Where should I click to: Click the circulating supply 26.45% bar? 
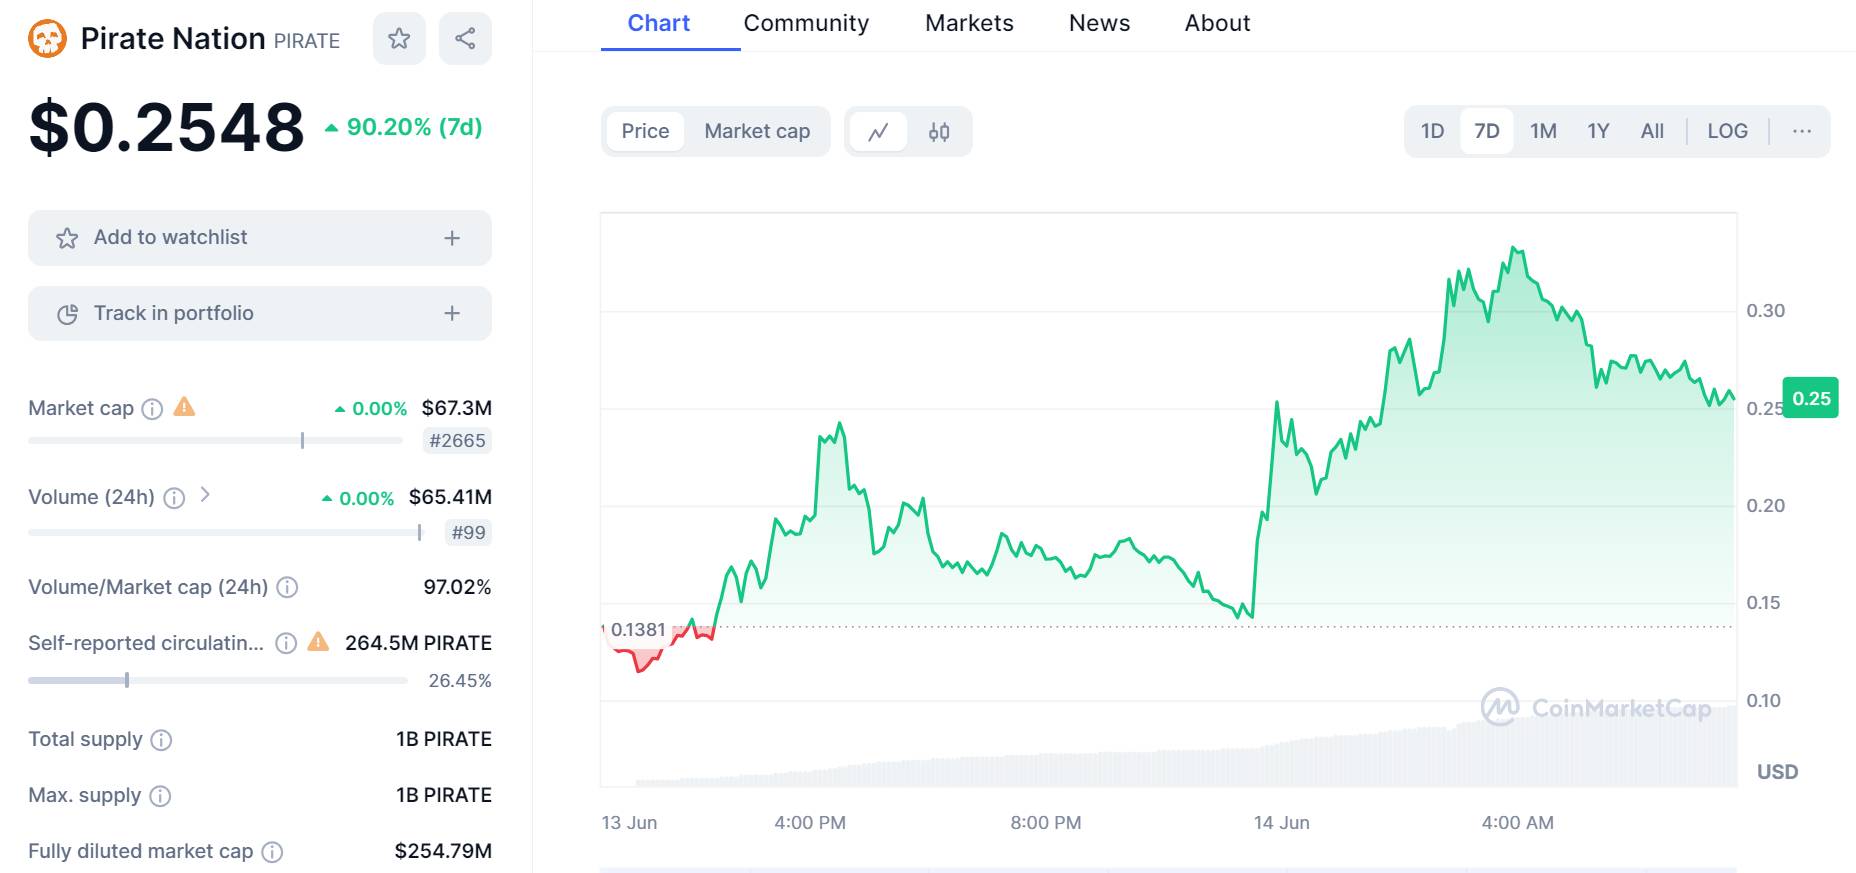(218, 681)
